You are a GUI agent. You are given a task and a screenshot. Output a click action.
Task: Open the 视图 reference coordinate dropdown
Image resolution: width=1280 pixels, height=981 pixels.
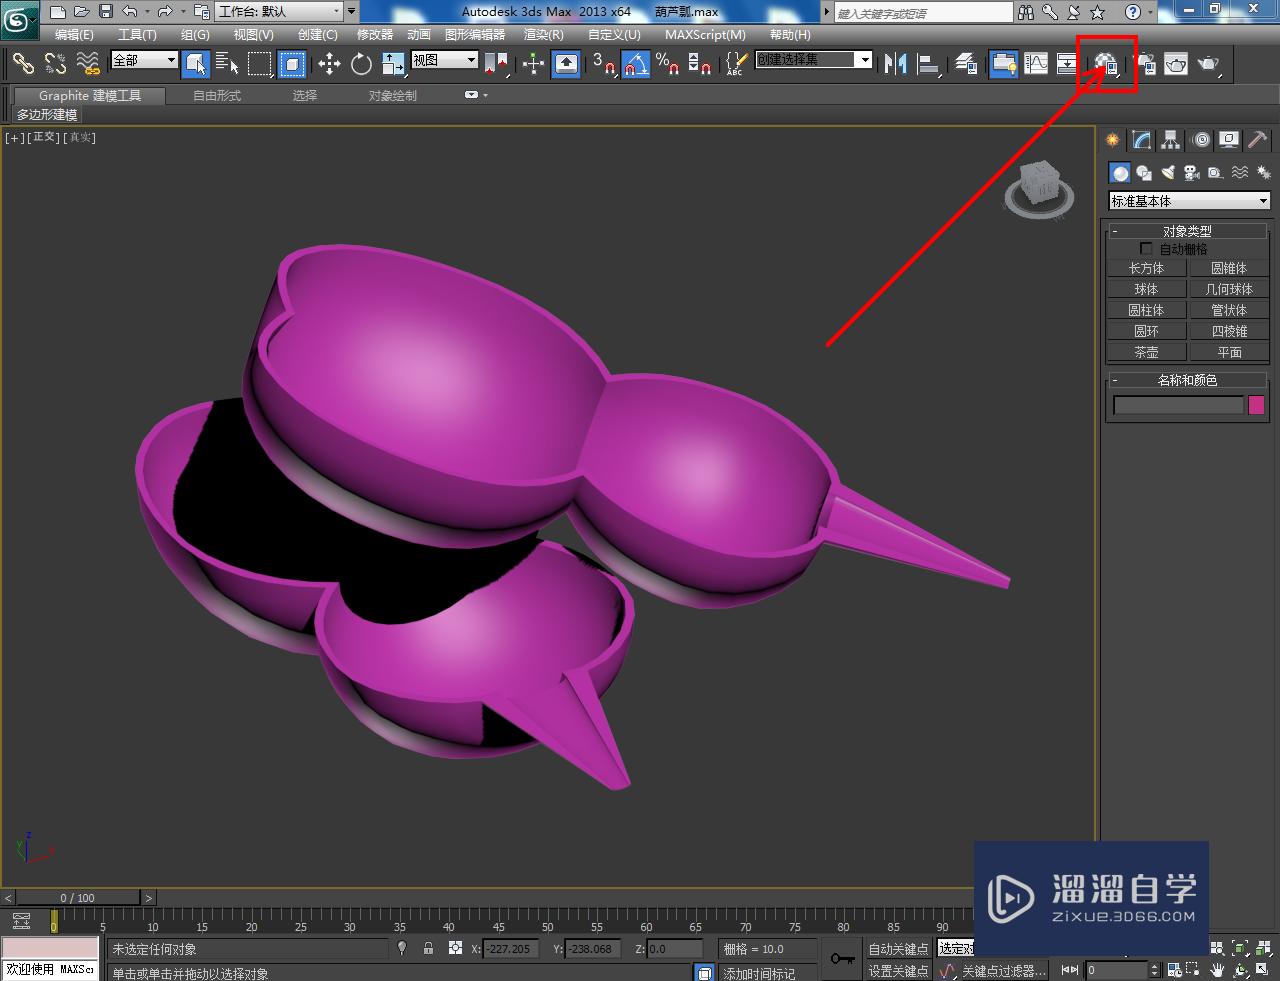[x=444, y=60]
